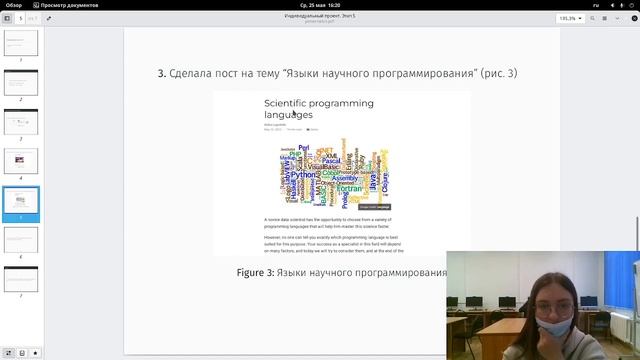Select page 7 thumbnail
Screen dimensions: 640x360
21,279
